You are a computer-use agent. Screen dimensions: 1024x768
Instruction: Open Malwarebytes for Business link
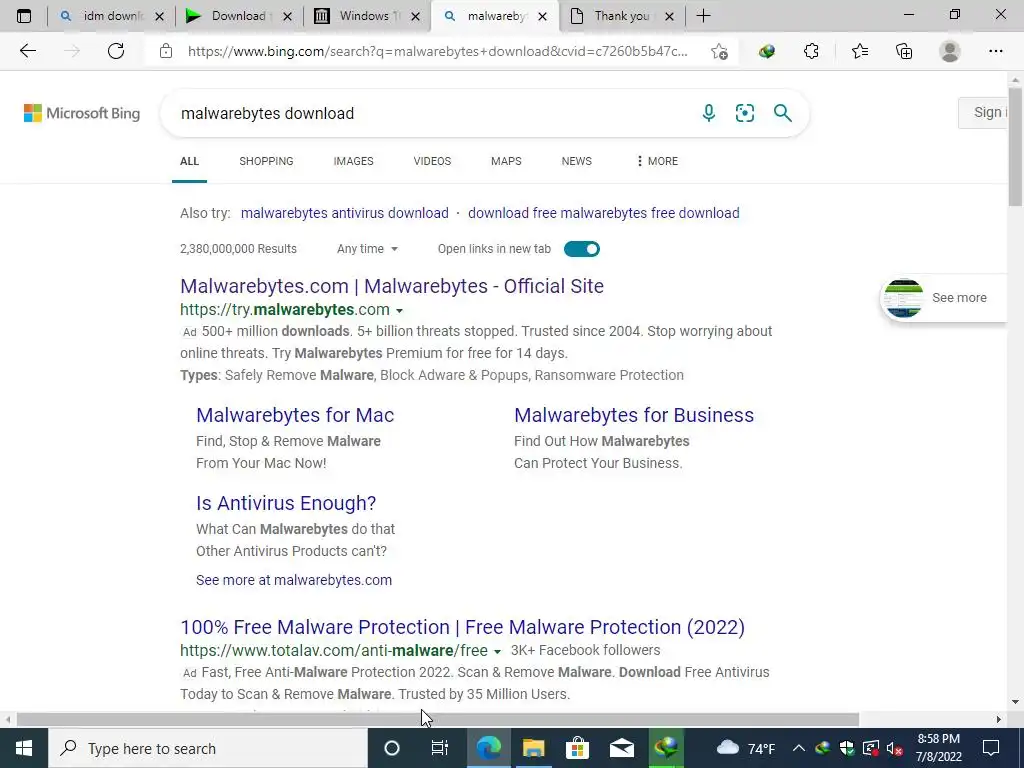coord(634,415)
